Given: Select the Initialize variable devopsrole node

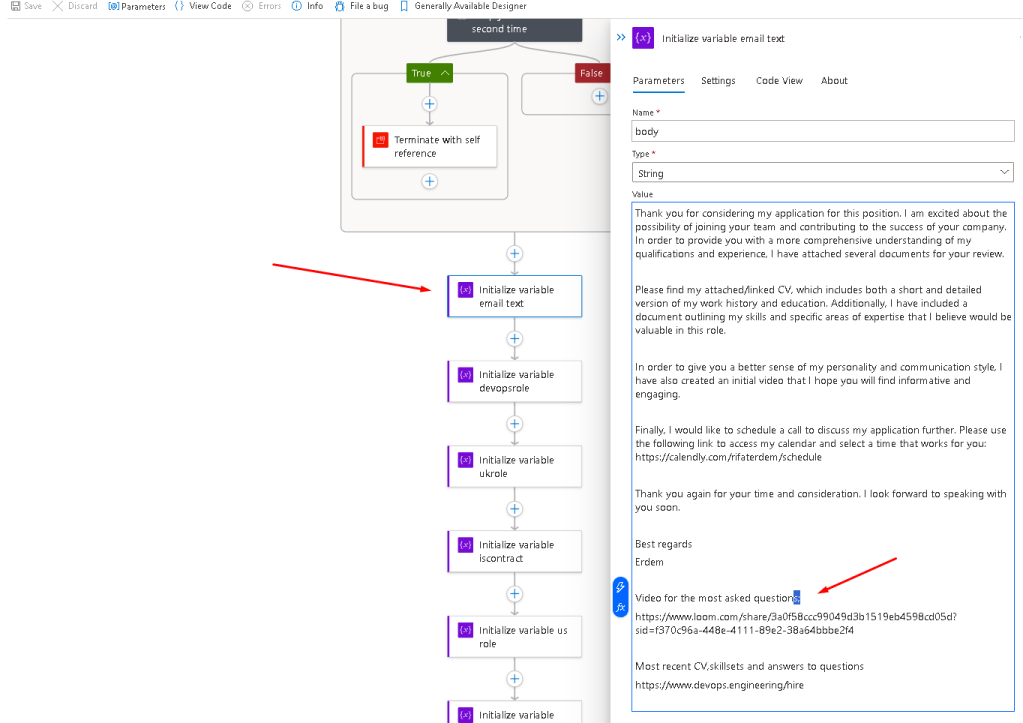Looking at the screenshot, I should tap(515, 381).
